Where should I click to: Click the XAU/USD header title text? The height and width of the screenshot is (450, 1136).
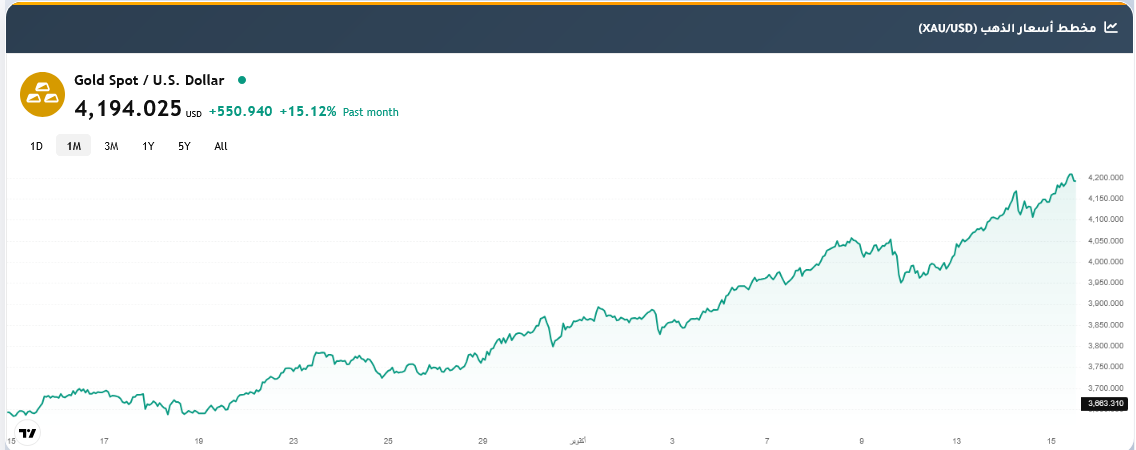(x=1007, y=27)
